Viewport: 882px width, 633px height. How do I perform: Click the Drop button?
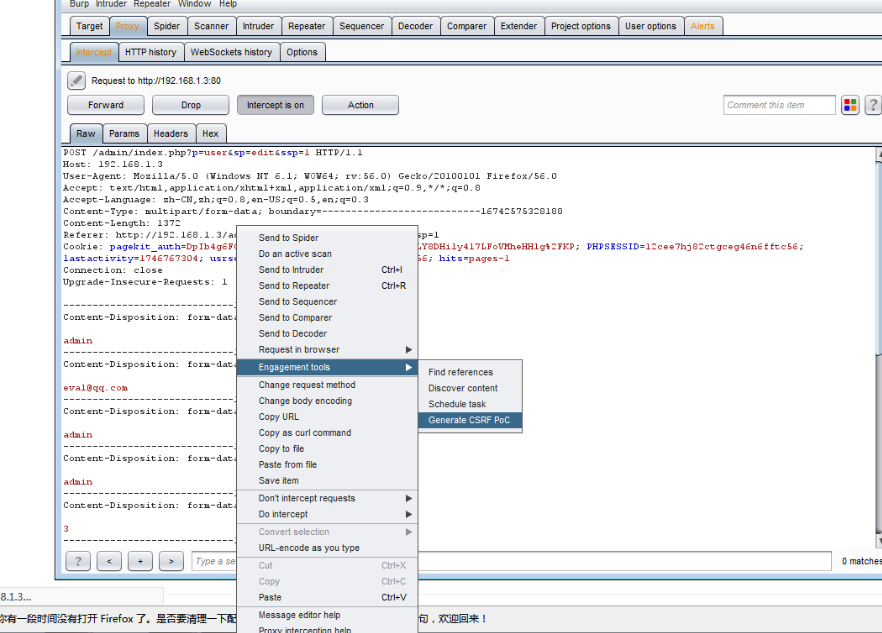point(191,105)
